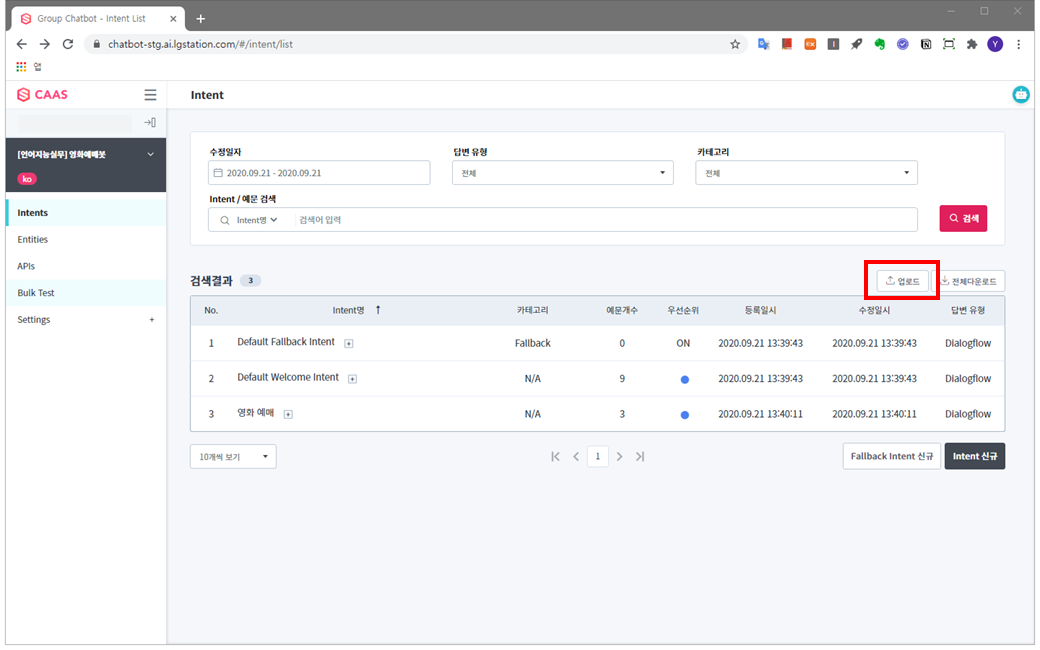Expand the Settings sidebar menu
This screenshot has height=650, width=1040.
pos(152,320)
